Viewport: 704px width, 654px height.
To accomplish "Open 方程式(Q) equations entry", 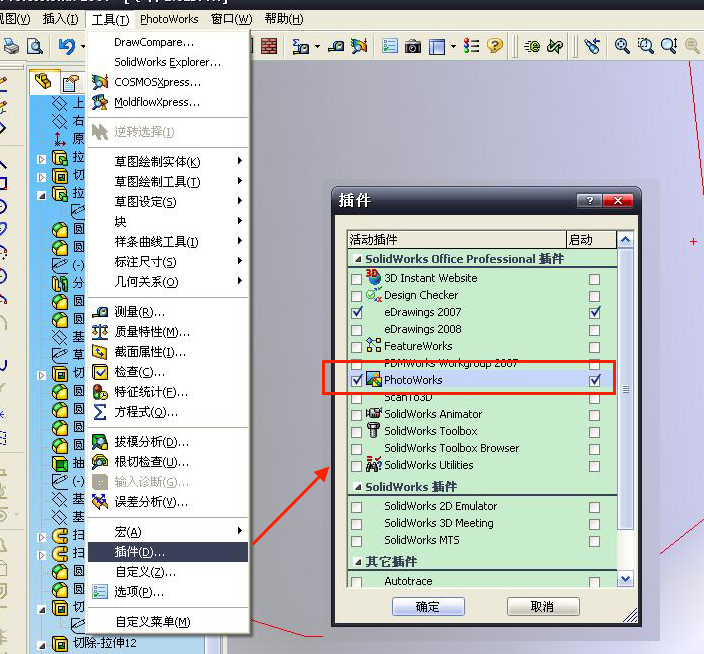I will click(x=146, y=412).
